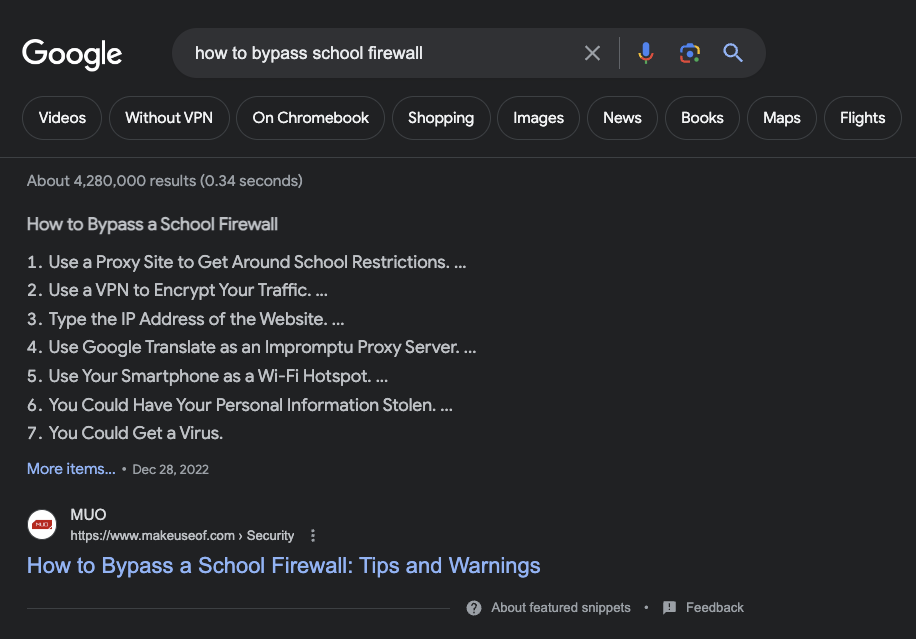Image resolution: width=916 pixels, height=639 pixels.
Task: Submit search with the magnifying glass icon
Action: [x=733, y=53]
